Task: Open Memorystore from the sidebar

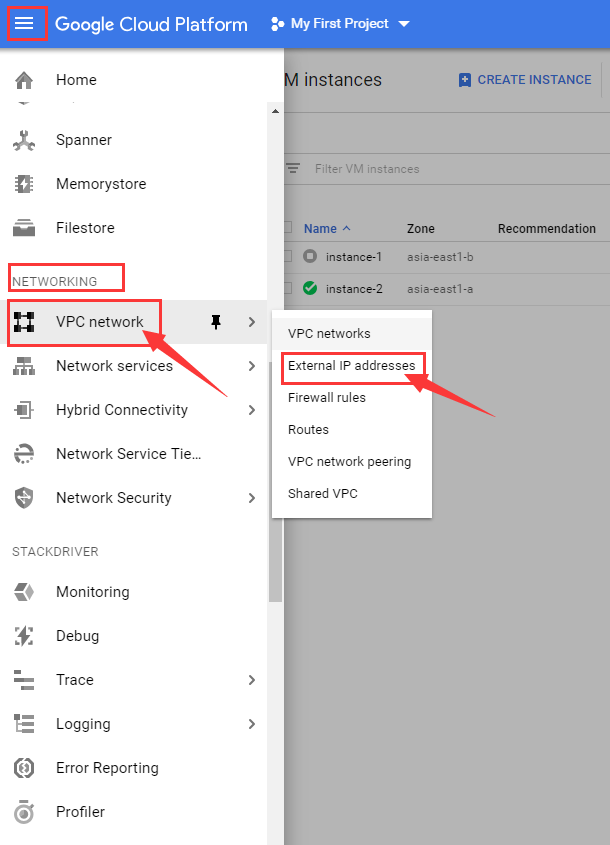Action: [101, 184]
